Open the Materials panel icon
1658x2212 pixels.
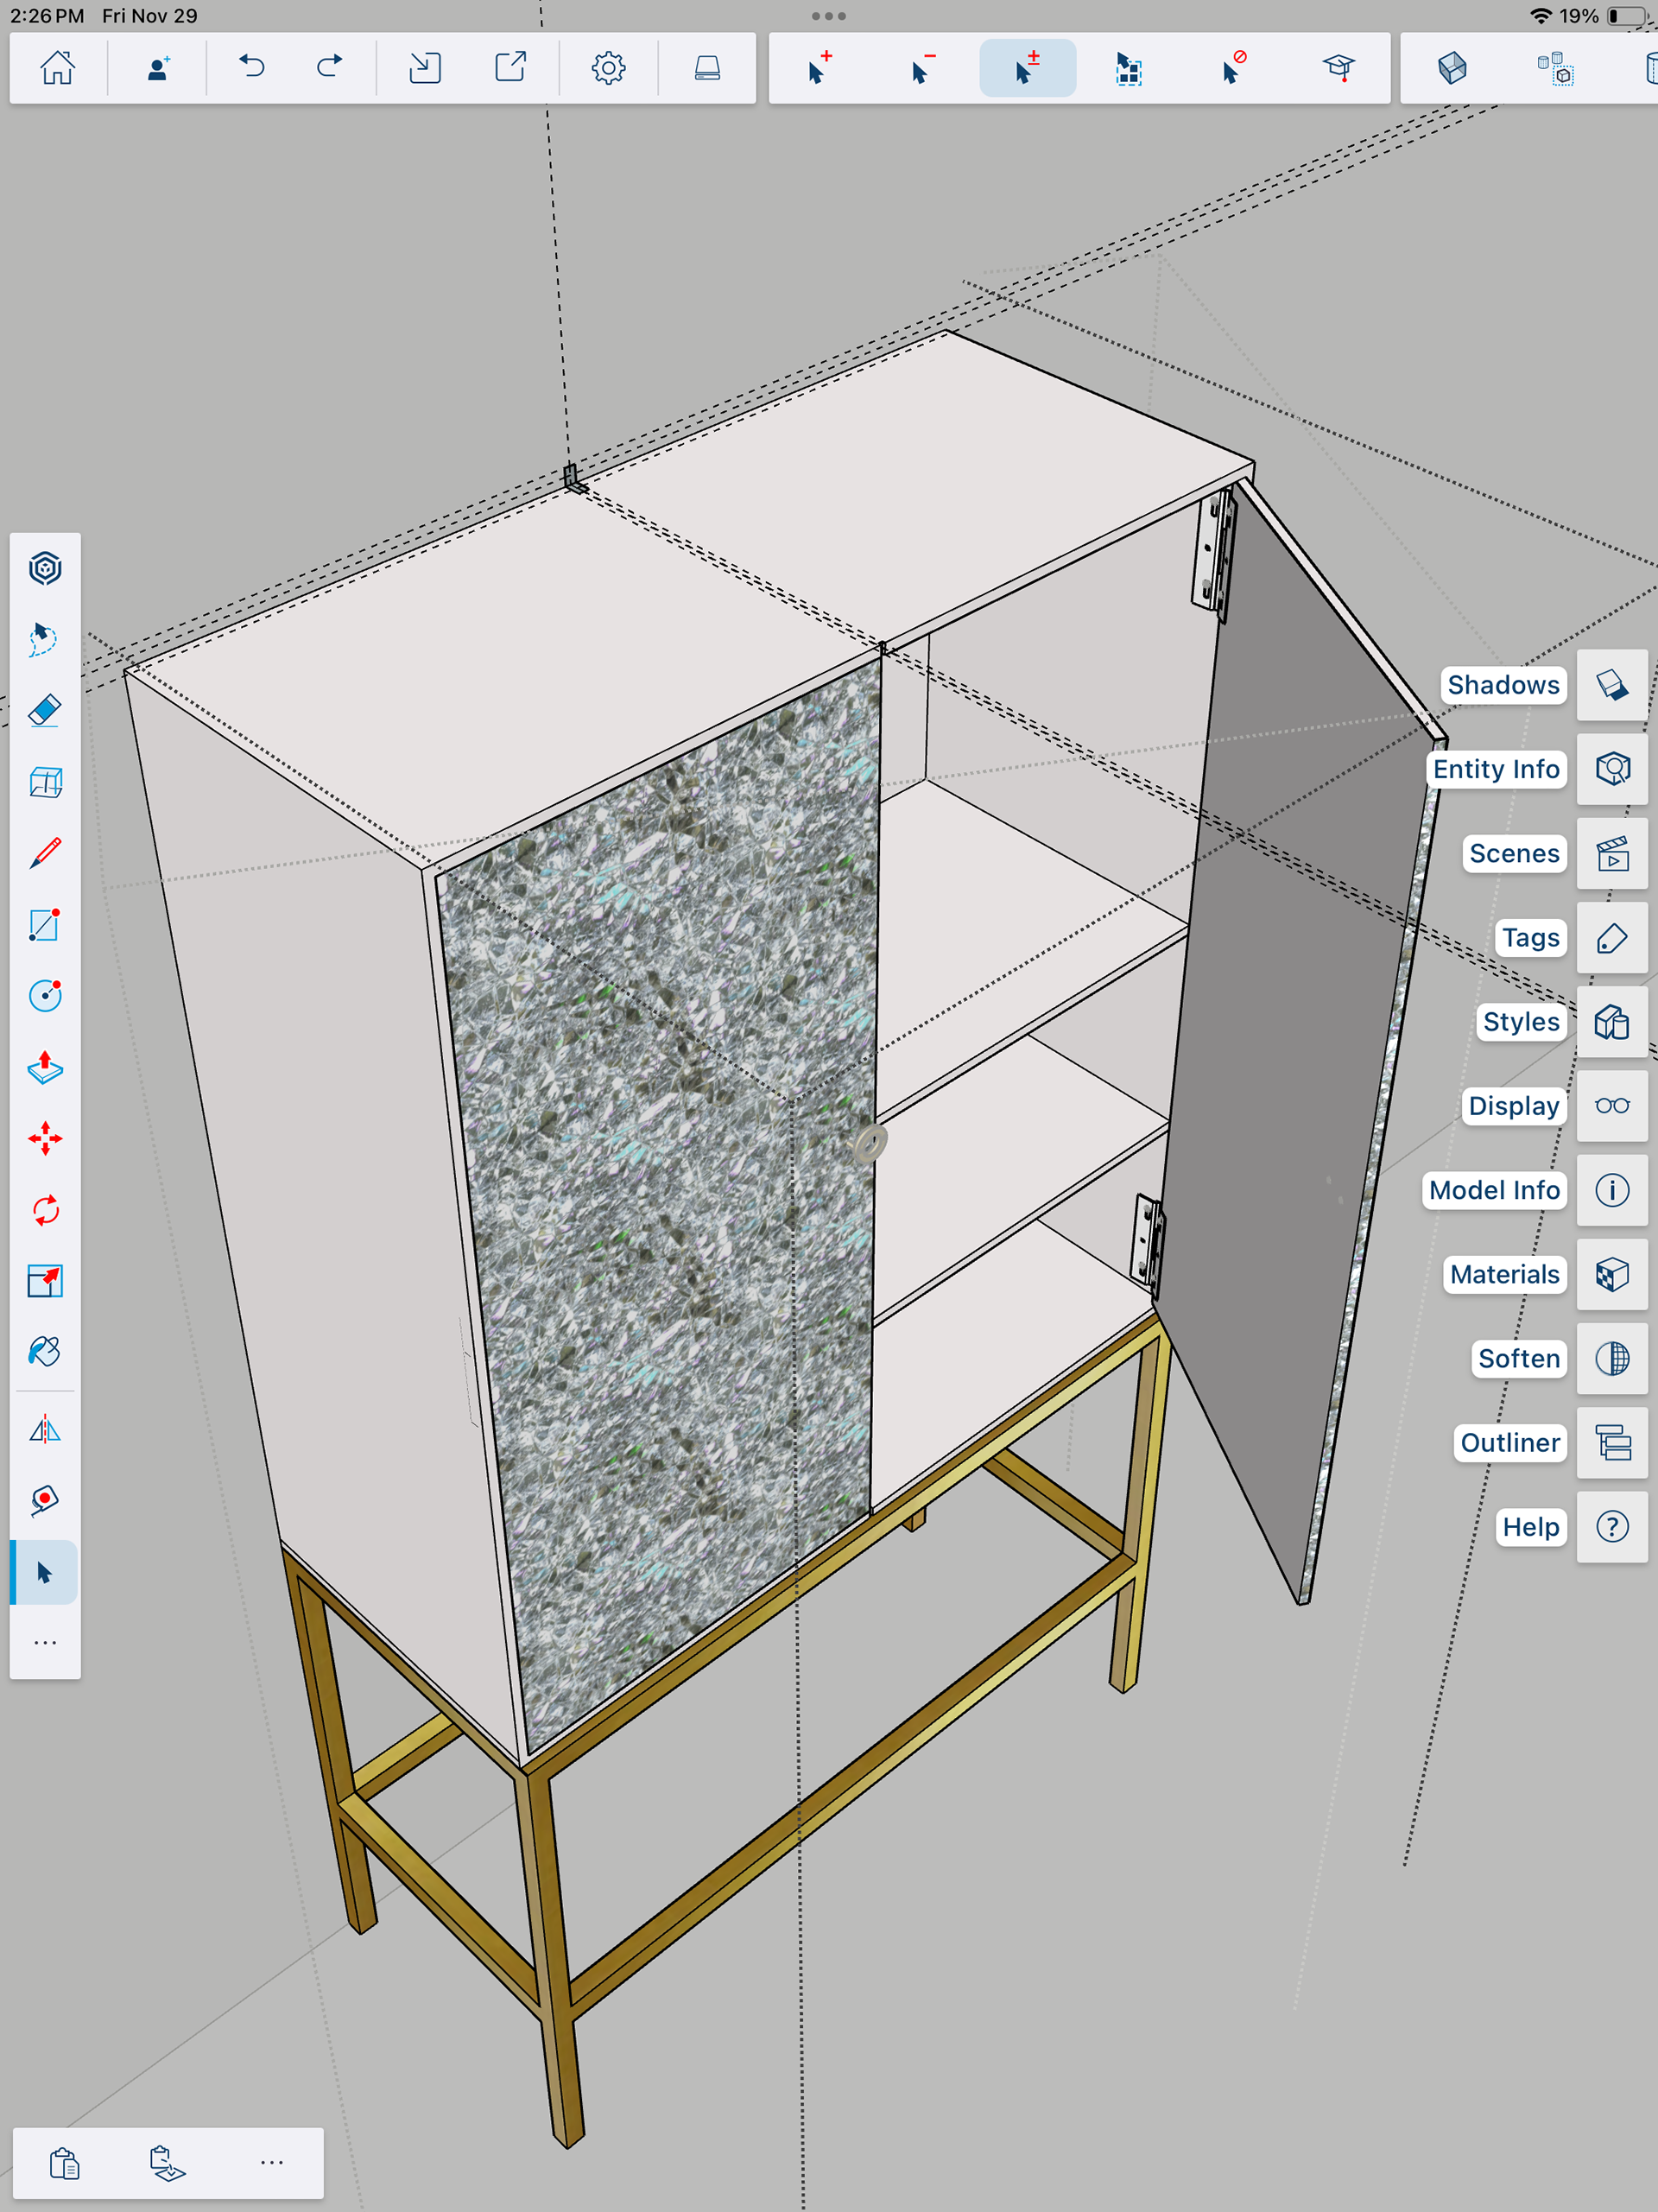[x=1611, y=1274]
